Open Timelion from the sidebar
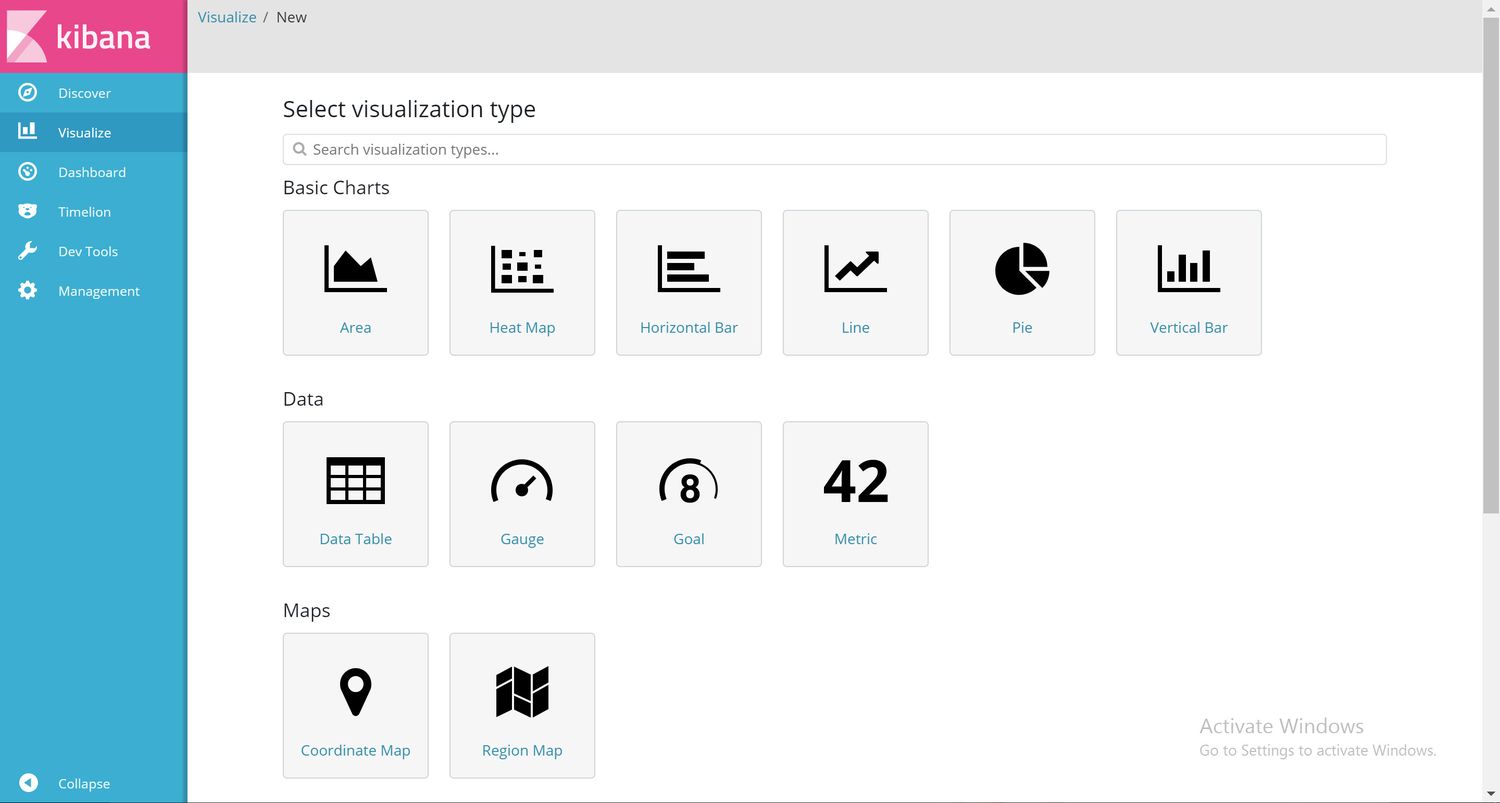The height and width of the screenshot is (803, 1500). click(x=84, y=212)
